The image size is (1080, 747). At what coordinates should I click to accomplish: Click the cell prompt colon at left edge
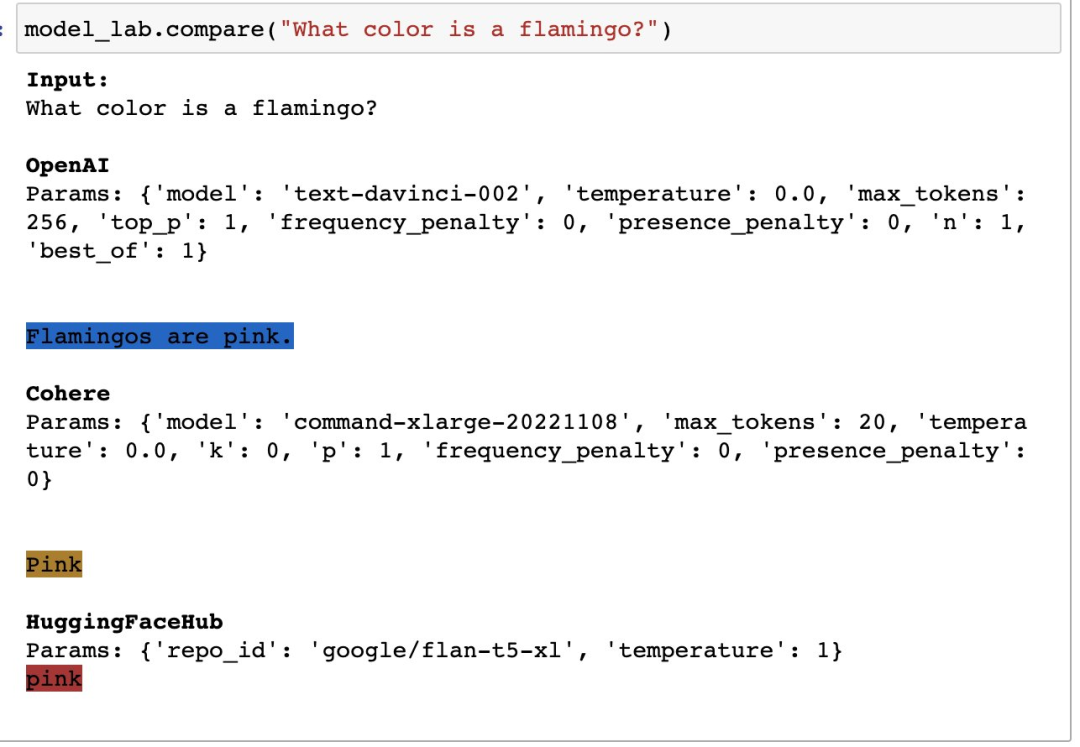3,30
